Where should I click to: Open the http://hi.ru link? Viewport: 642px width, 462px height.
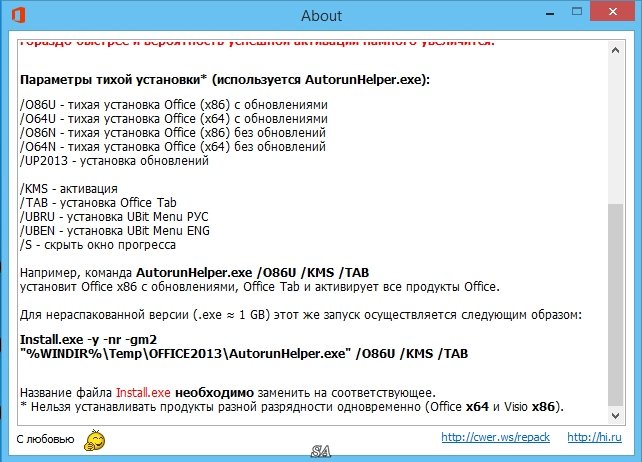[x=594, y=437]
